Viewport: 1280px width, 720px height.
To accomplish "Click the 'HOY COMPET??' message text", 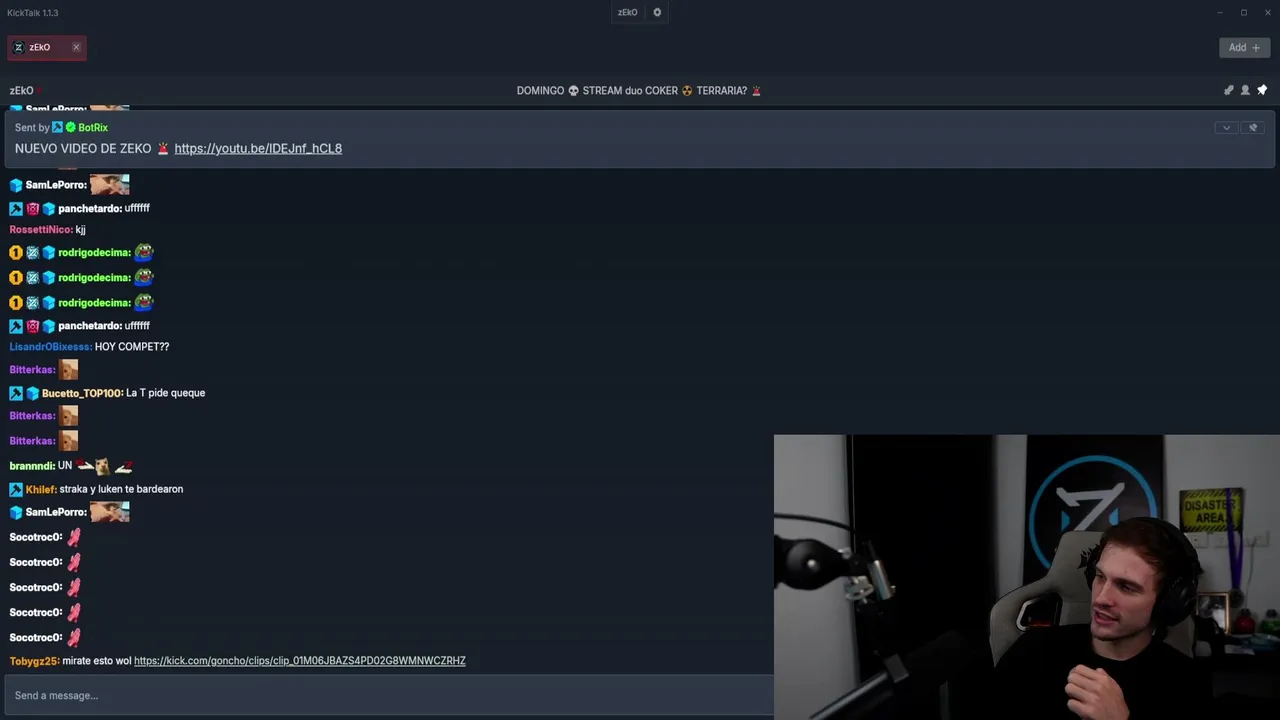I will coord(132,347).
